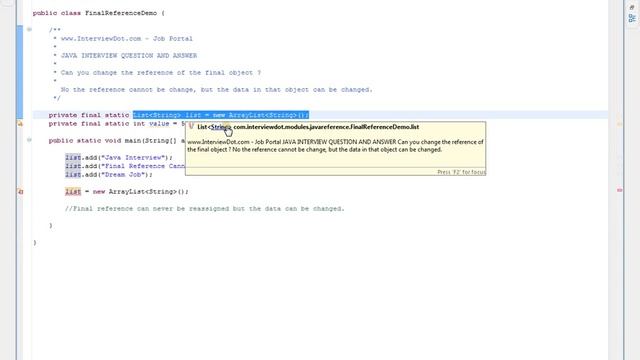Collapse the main method fold toggle
This screenshot has width=640, height=360.
coord(29,140)
